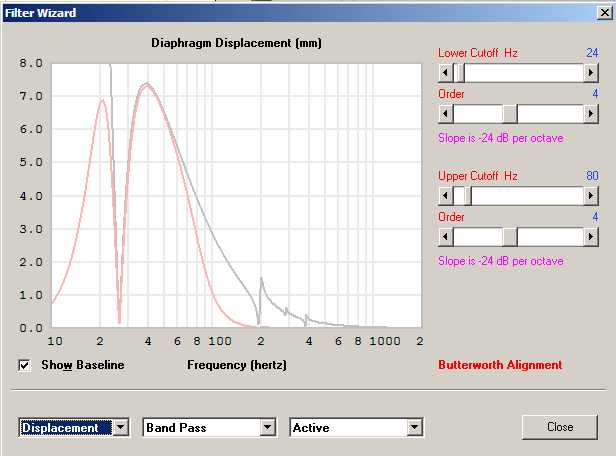
Task: Click Lower Cutoff slider thumb
Action: pyautogui.click(x=459, y=73)
